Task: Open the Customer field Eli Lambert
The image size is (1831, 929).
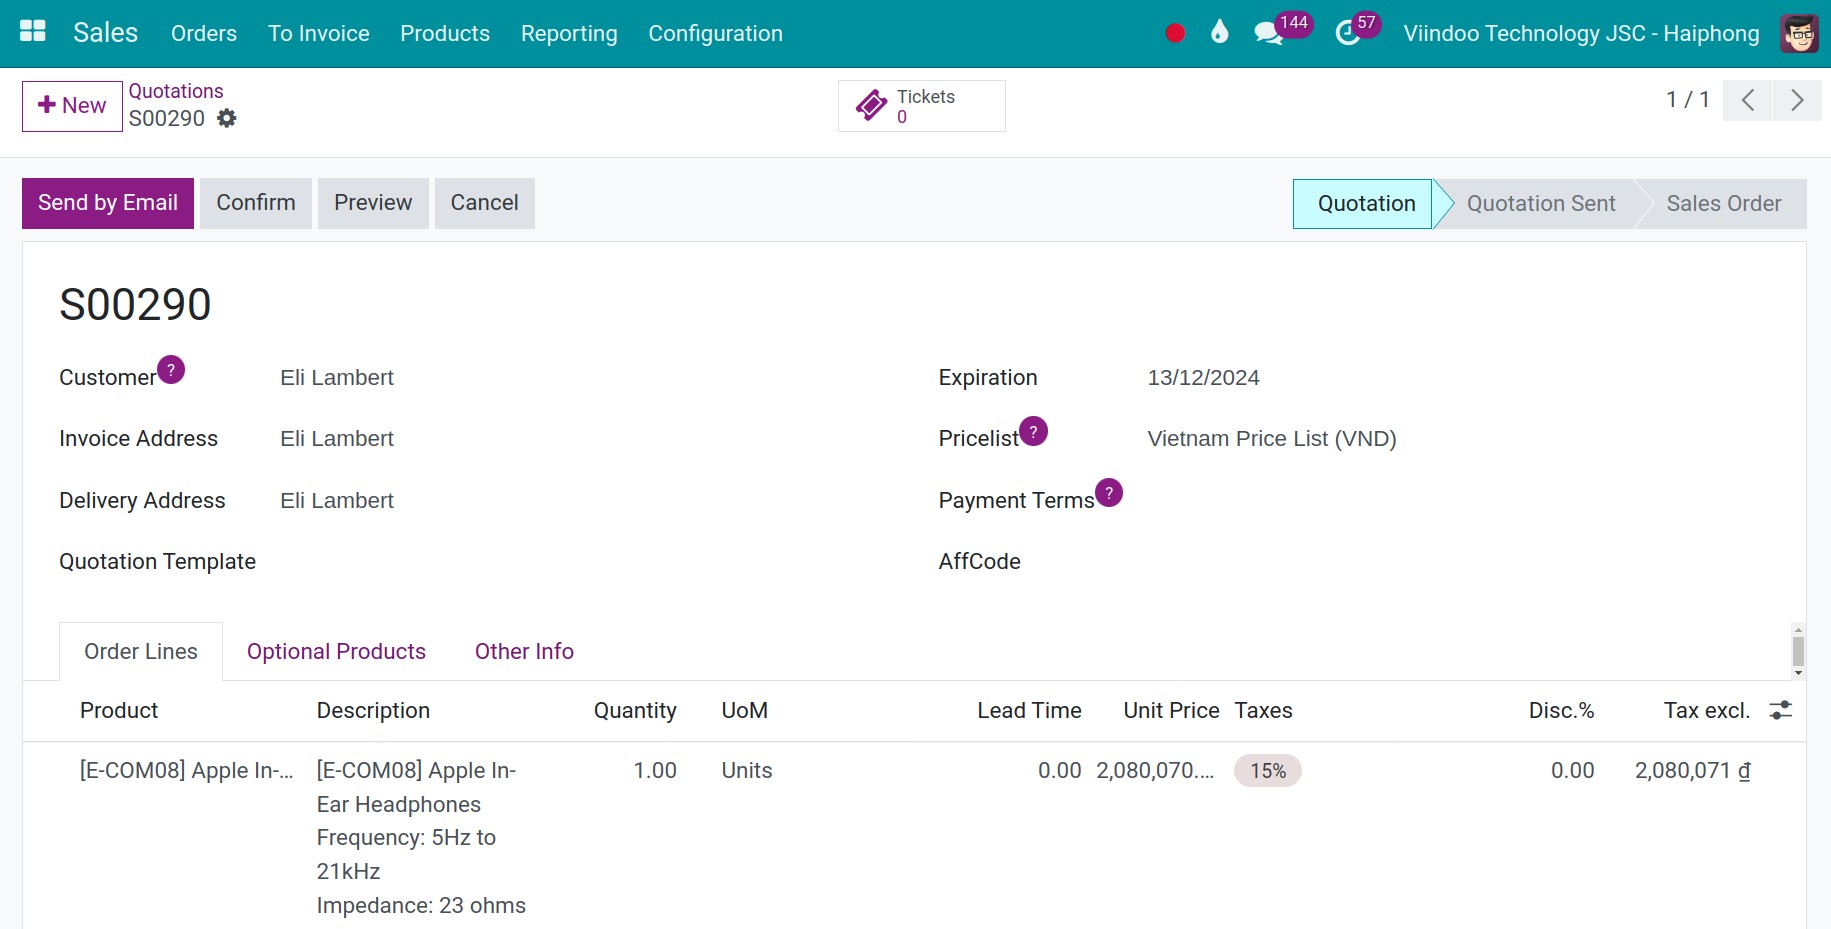Action: pos(337,378)
